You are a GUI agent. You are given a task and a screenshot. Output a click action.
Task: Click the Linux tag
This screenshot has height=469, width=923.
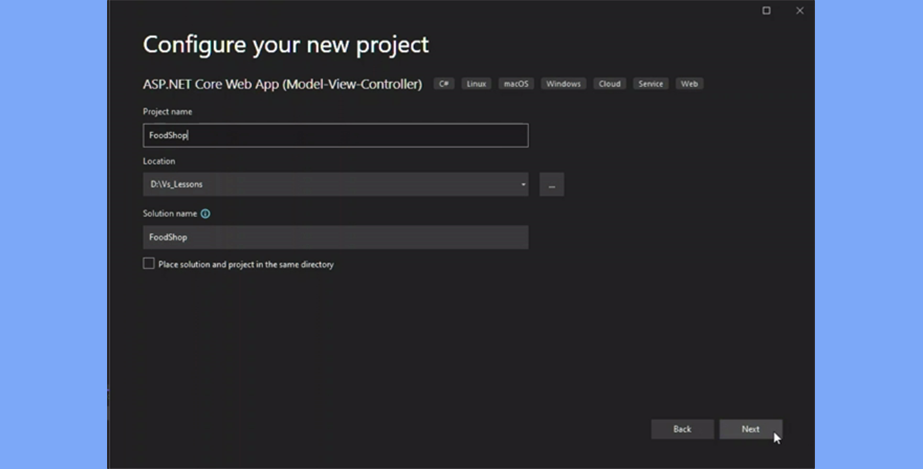coord(476,84)
